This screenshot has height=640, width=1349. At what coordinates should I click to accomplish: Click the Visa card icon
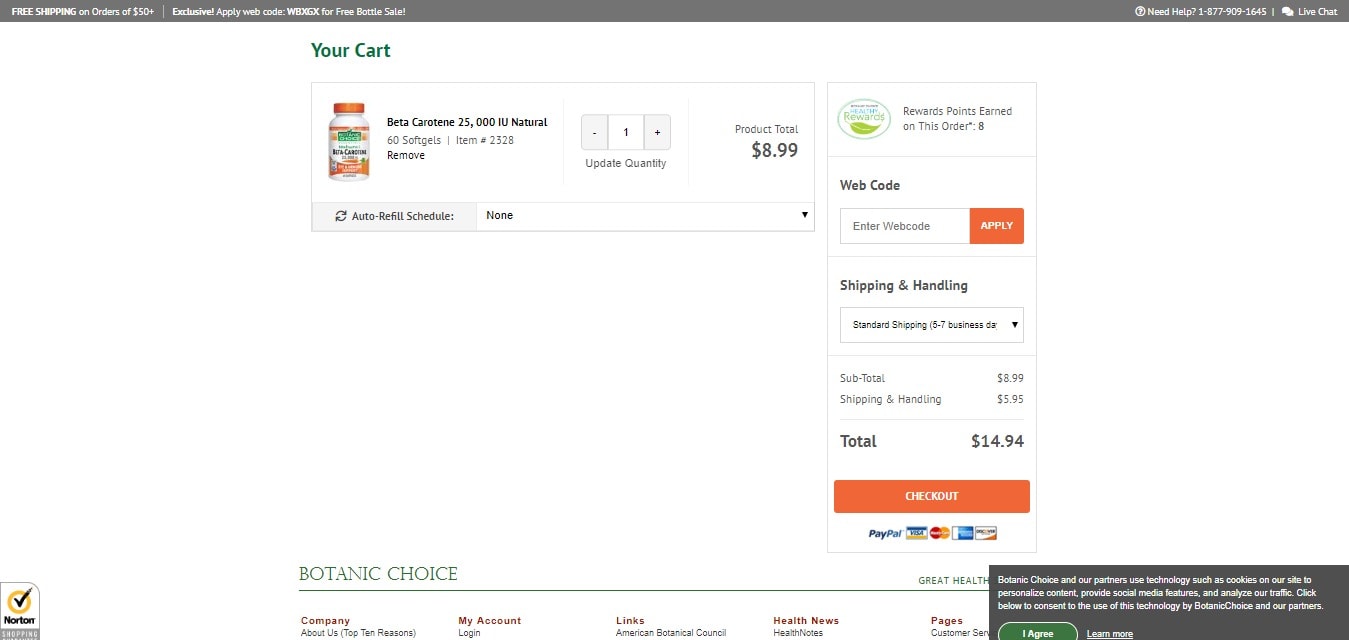(916, 533)
